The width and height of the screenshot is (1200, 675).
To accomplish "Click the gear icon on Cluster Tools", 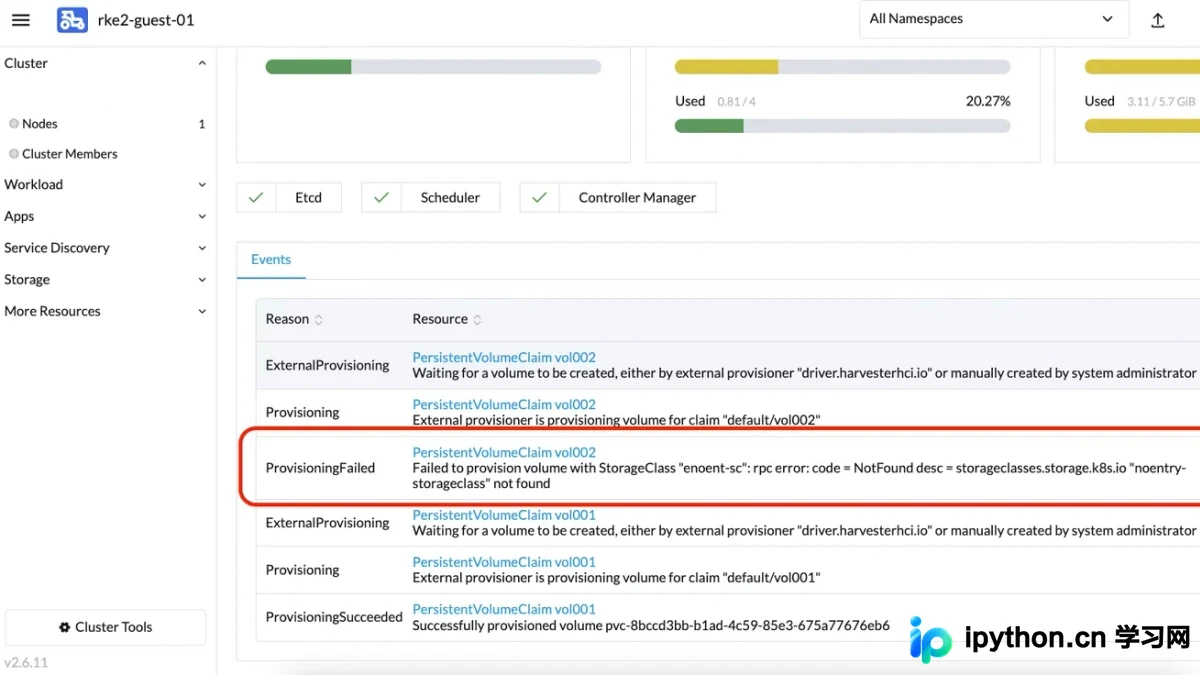I will point(65,627).
